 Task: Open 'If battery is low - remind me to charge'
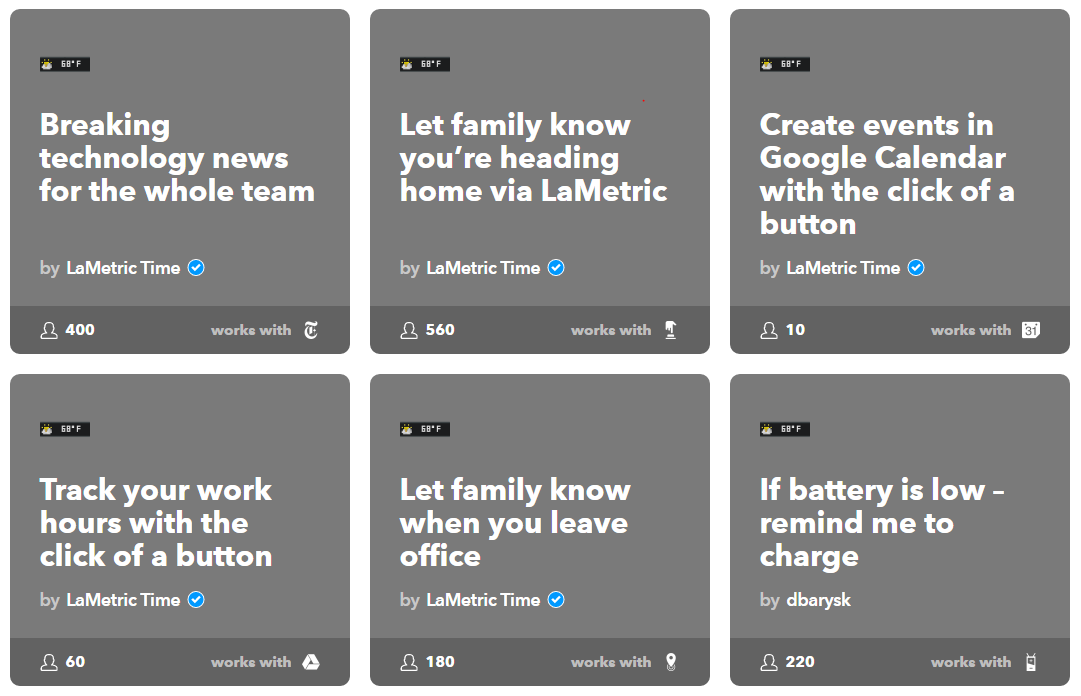coord(882,523)
